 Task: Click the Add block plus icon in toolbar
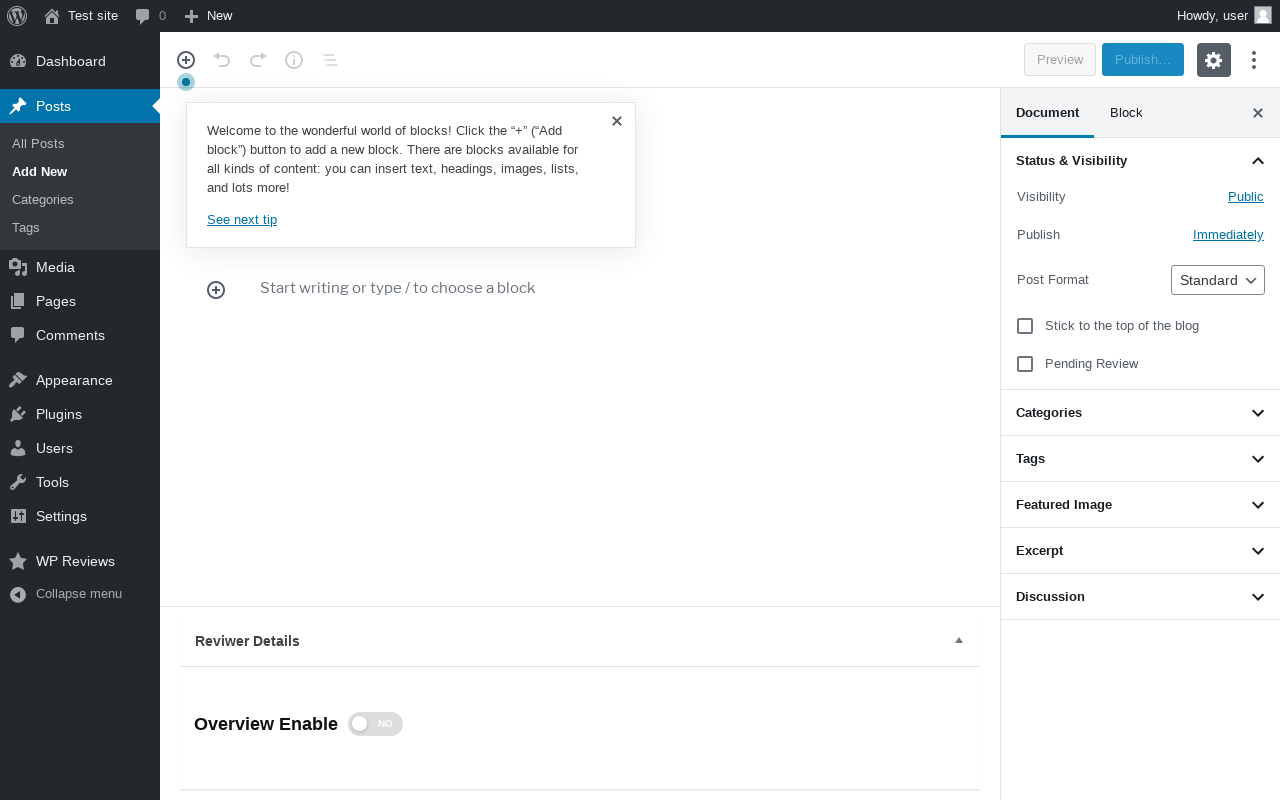pyautogui.click(x=186, y=60)
